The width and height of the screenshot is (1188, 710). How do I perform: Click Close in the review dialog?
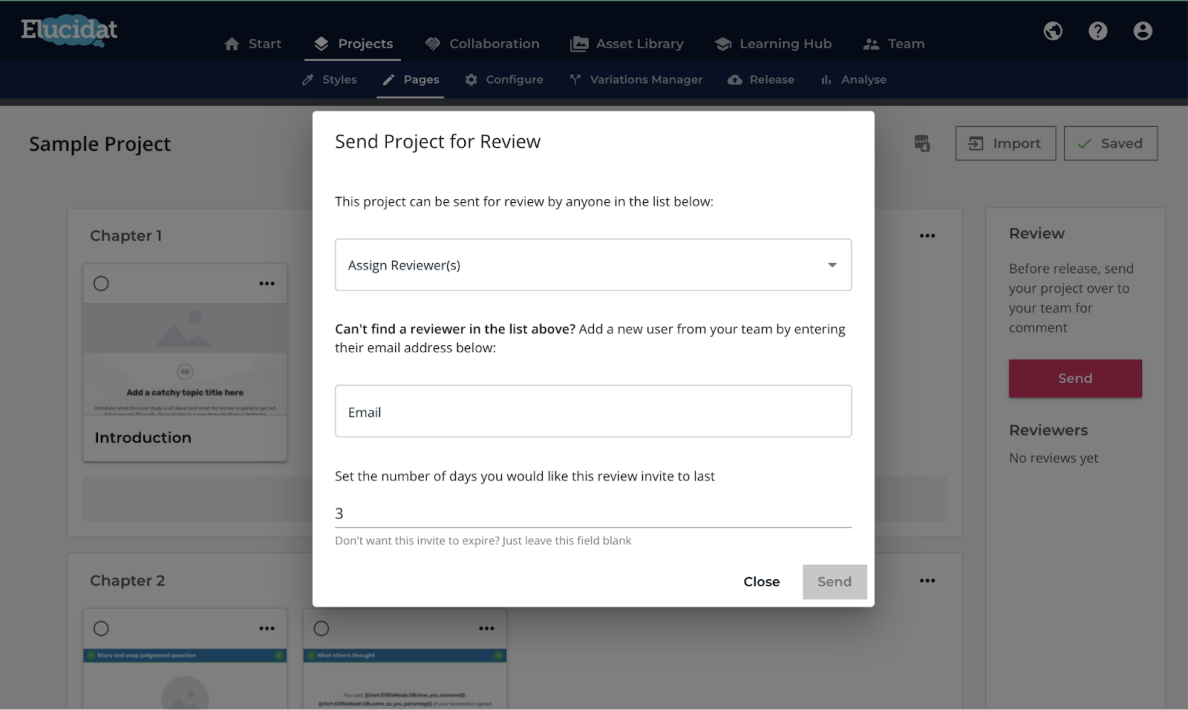click(x=761, y=581)
